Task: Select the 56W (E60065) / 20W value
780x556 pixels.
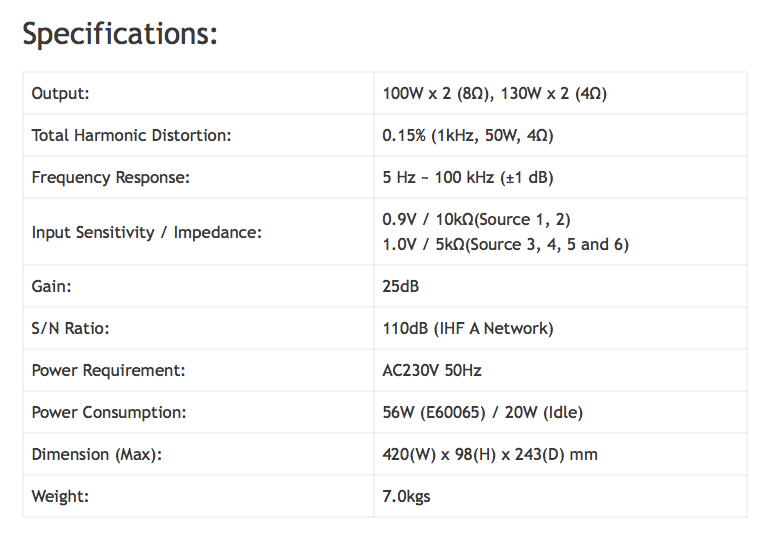Action: coord(482,412)
